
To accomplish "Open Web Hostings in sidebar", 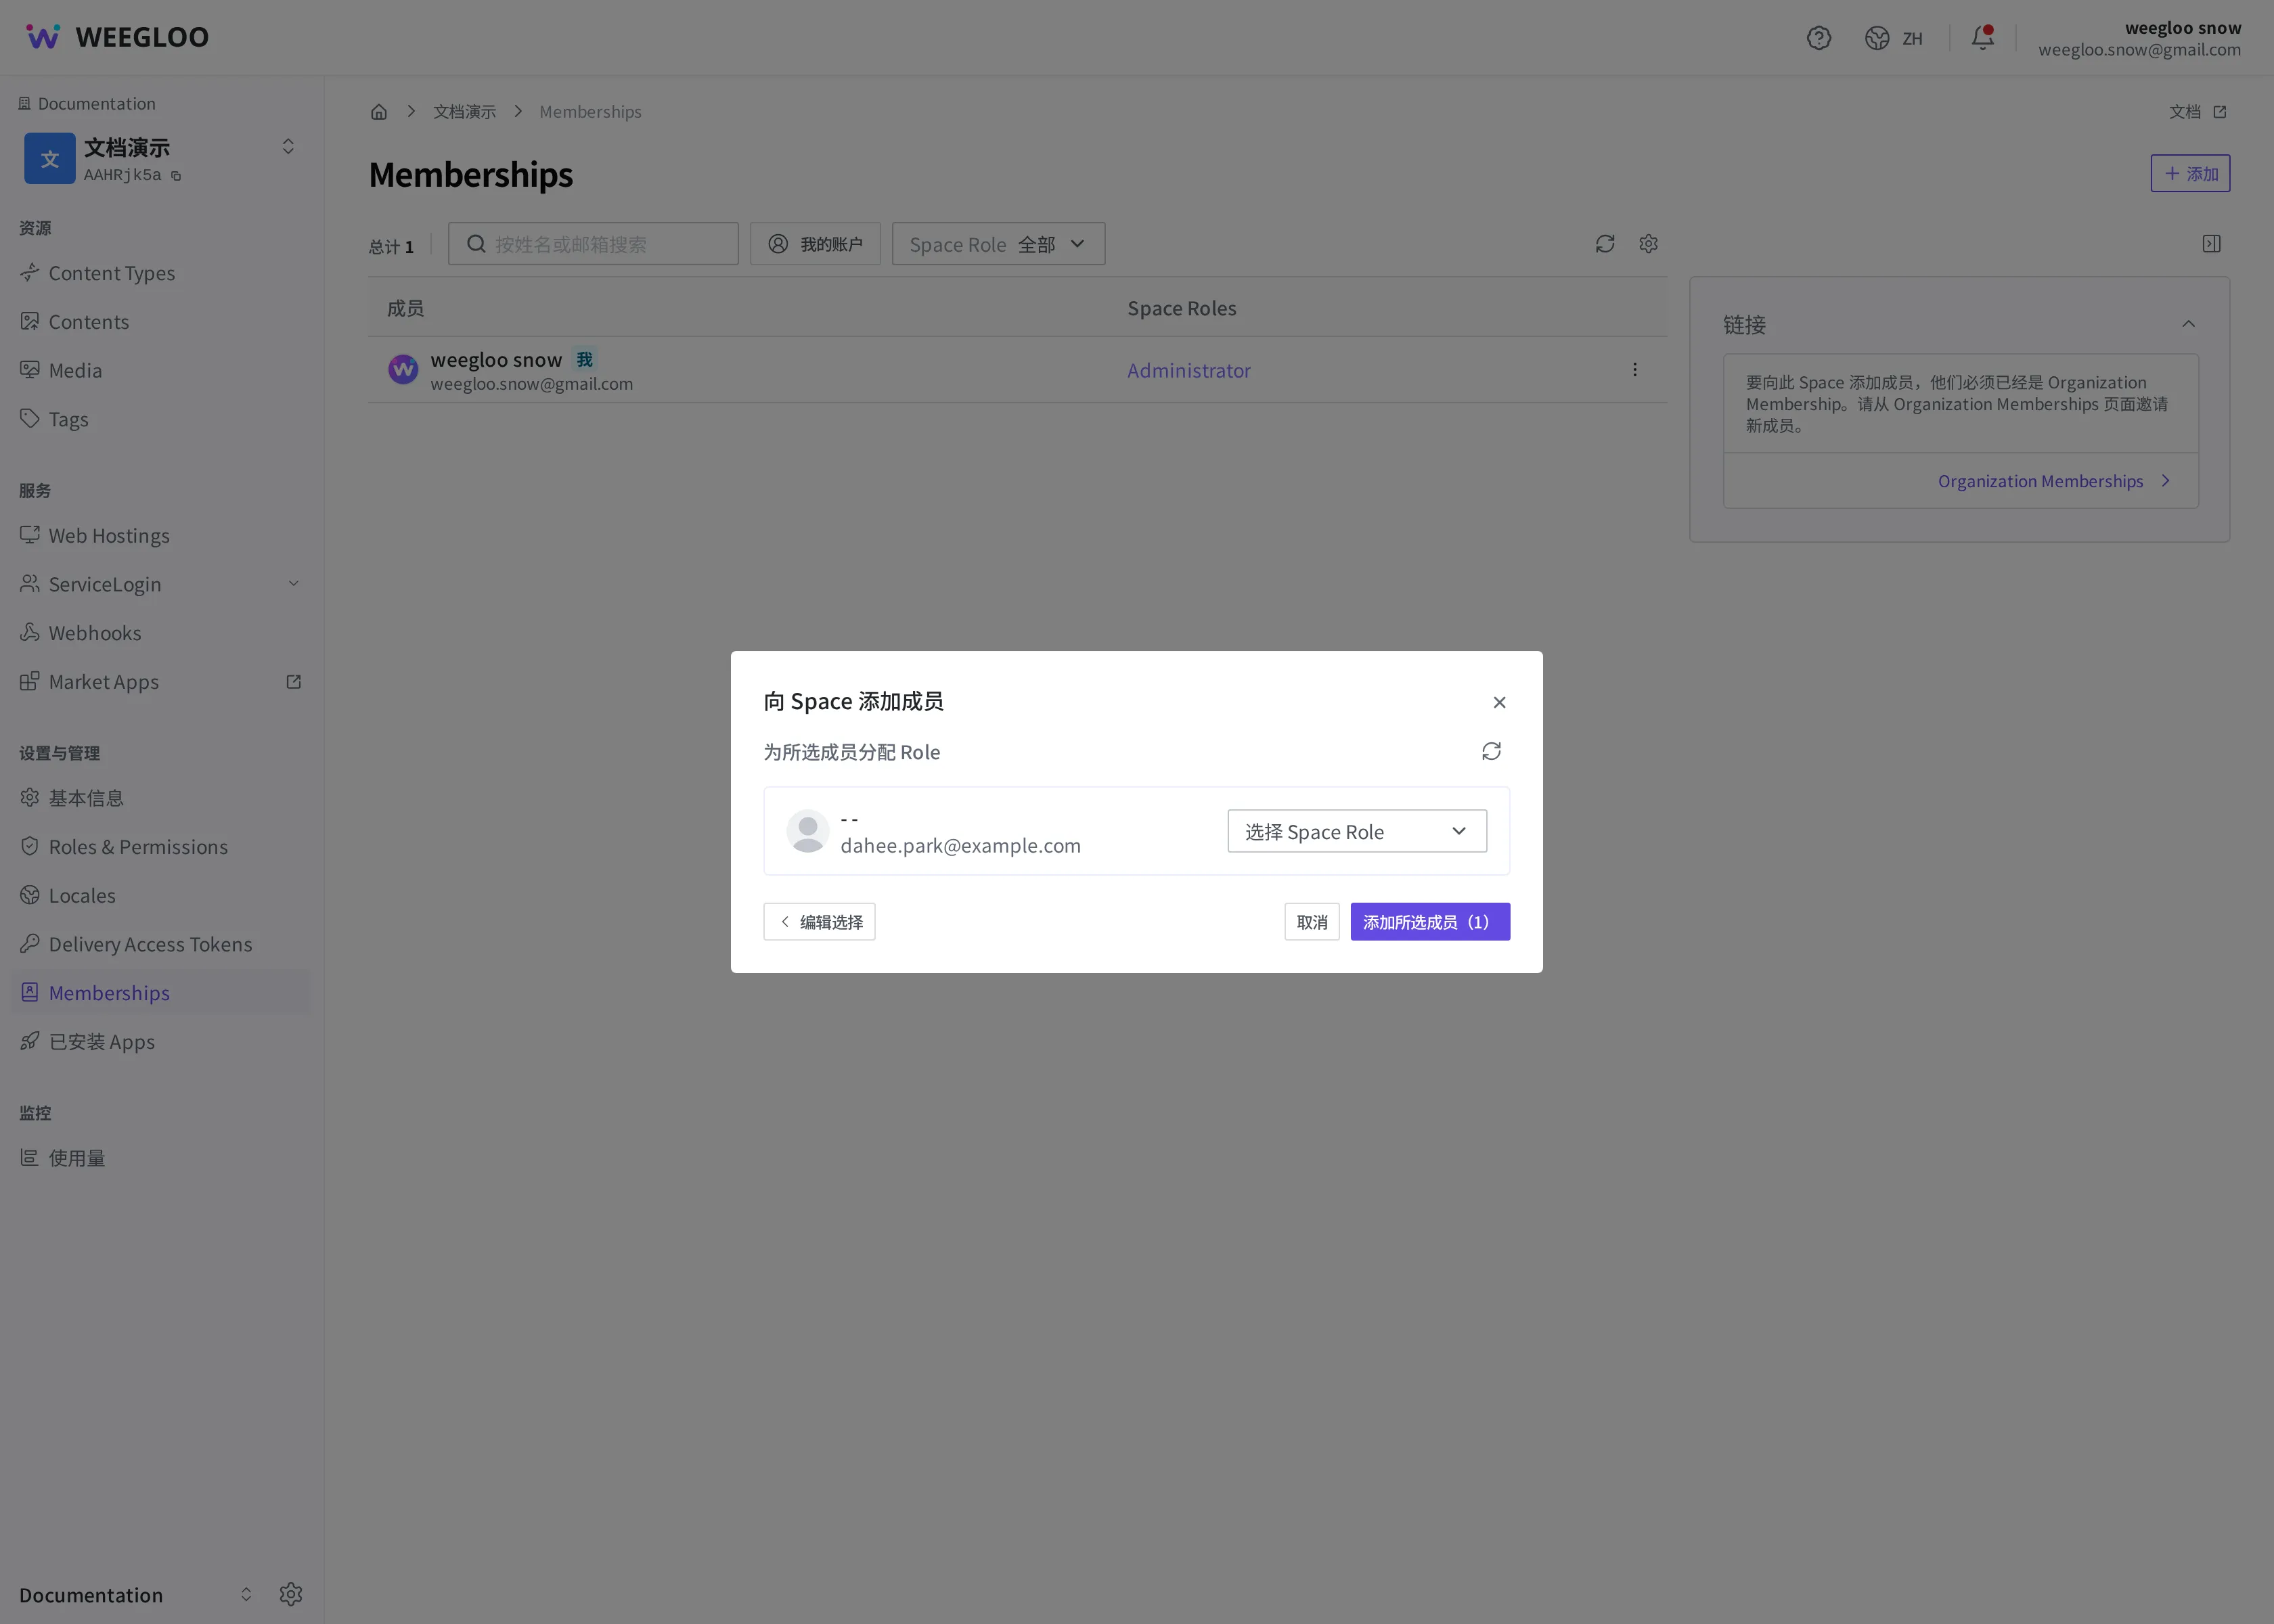I will (160, 536).
